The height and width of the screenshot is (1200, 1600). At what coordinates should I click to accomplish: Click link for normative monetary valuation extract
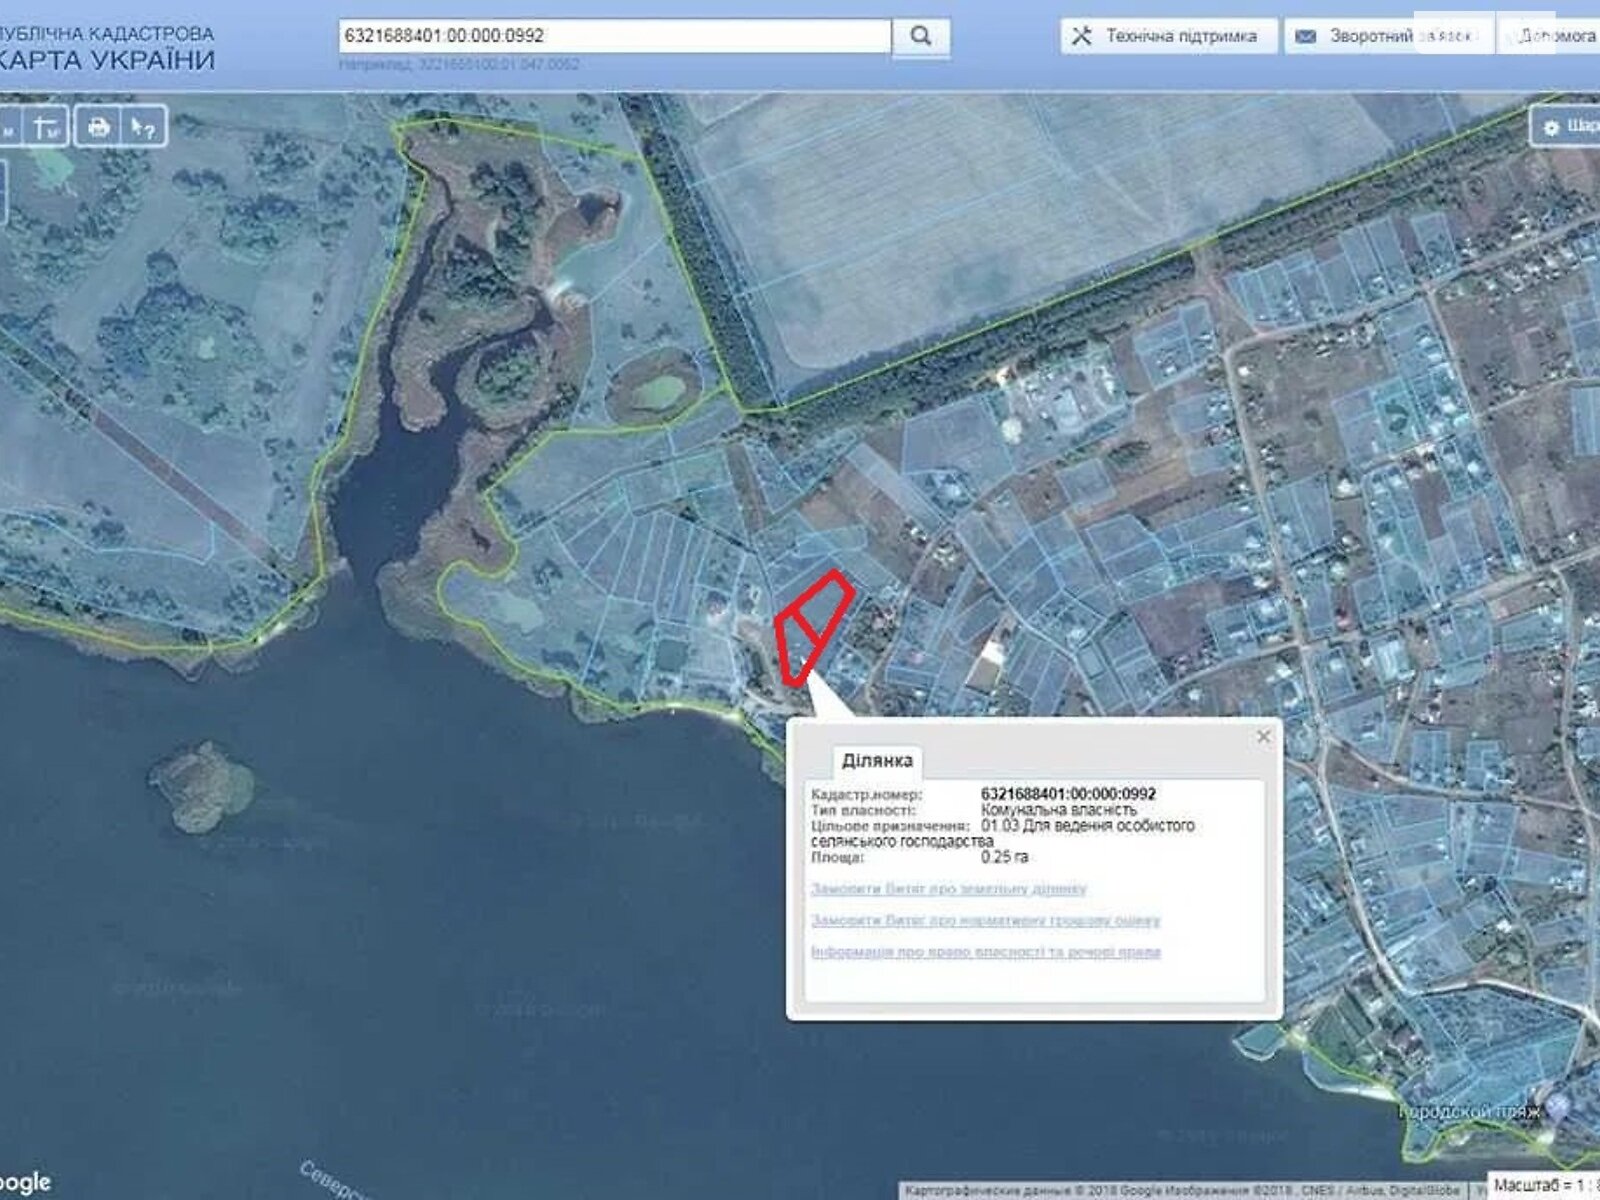[x=985, y=920]
